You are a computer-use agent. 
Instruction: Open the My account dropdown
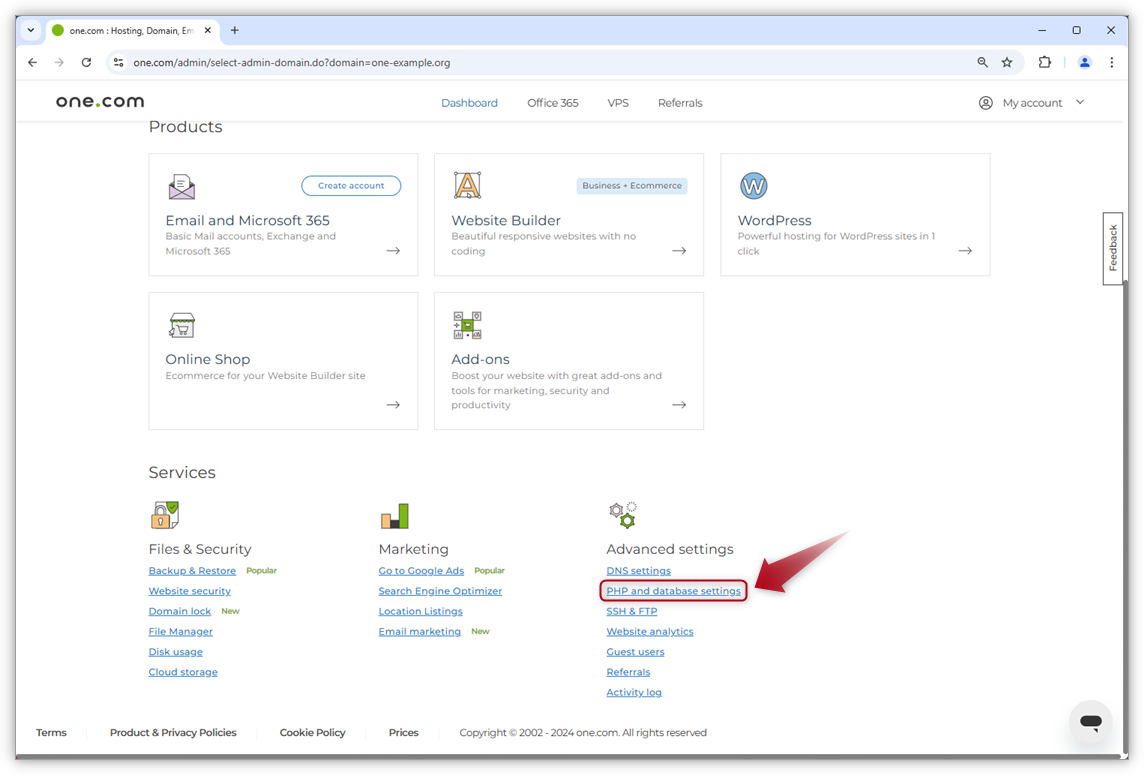point(1032,102)
